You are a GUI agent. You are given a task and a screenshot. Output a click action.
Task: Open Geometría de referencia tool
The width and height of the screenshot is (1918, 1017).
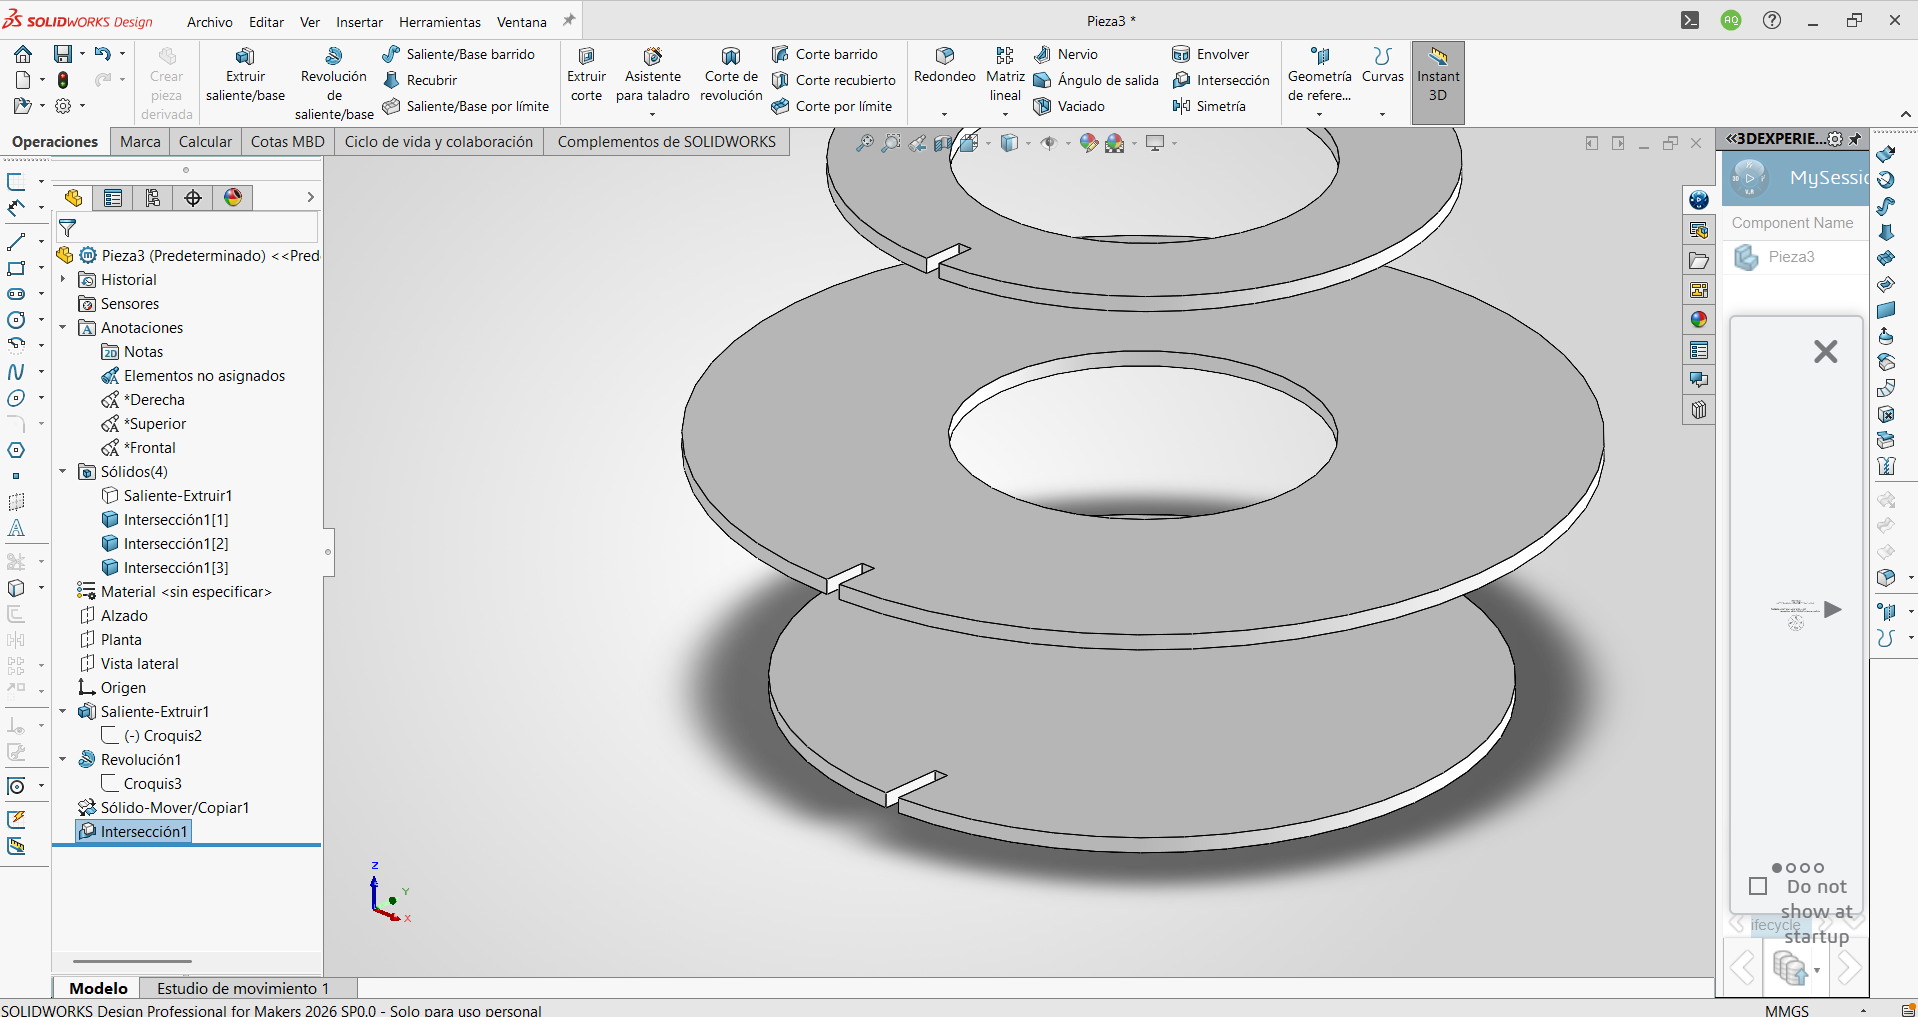pos(1319,76)
